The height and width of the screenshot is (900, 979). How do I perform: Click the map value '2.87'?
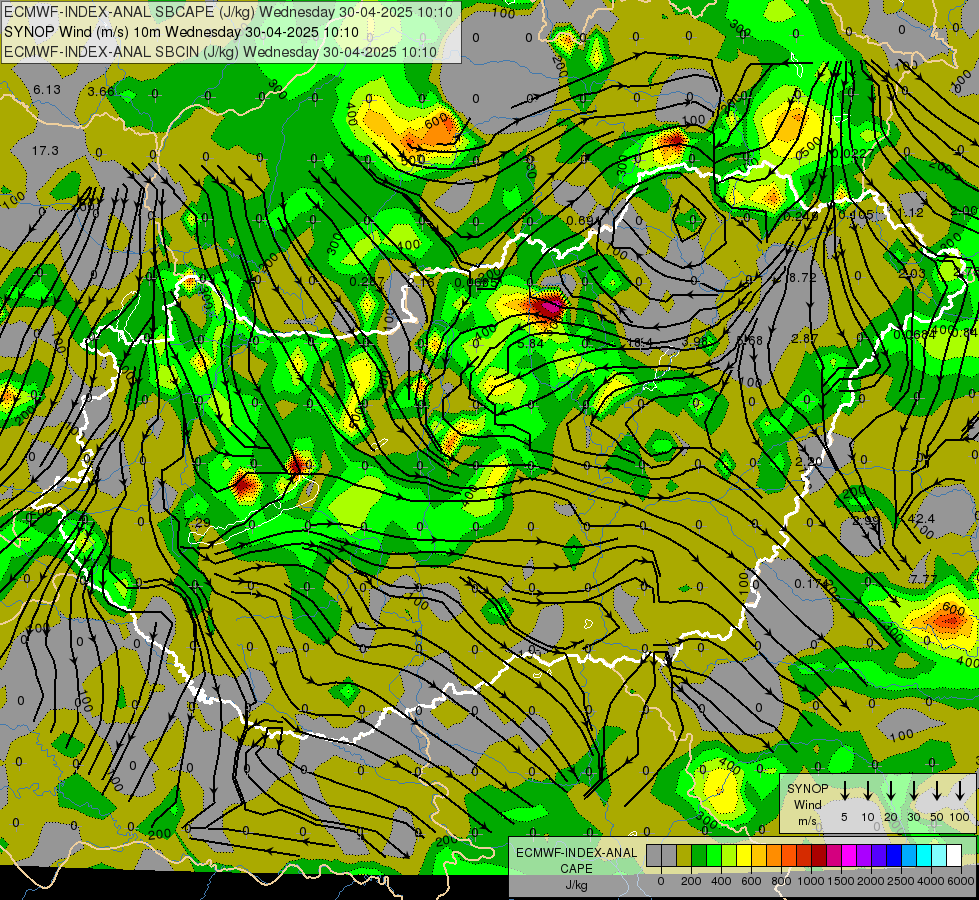(804, 339)
